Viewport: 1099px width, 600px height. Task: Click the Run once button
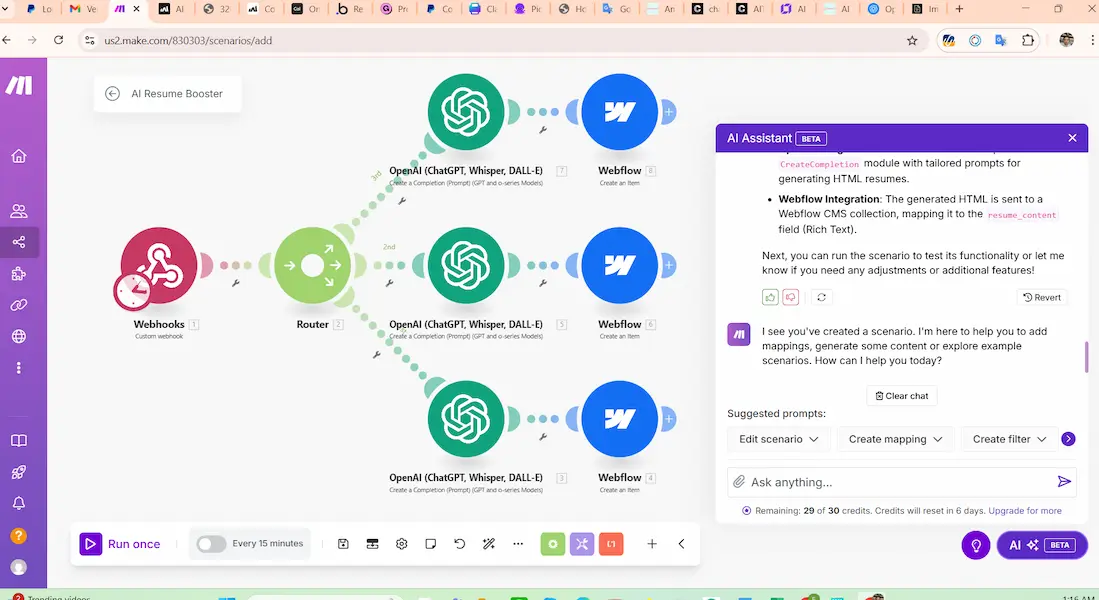[121, 544]
